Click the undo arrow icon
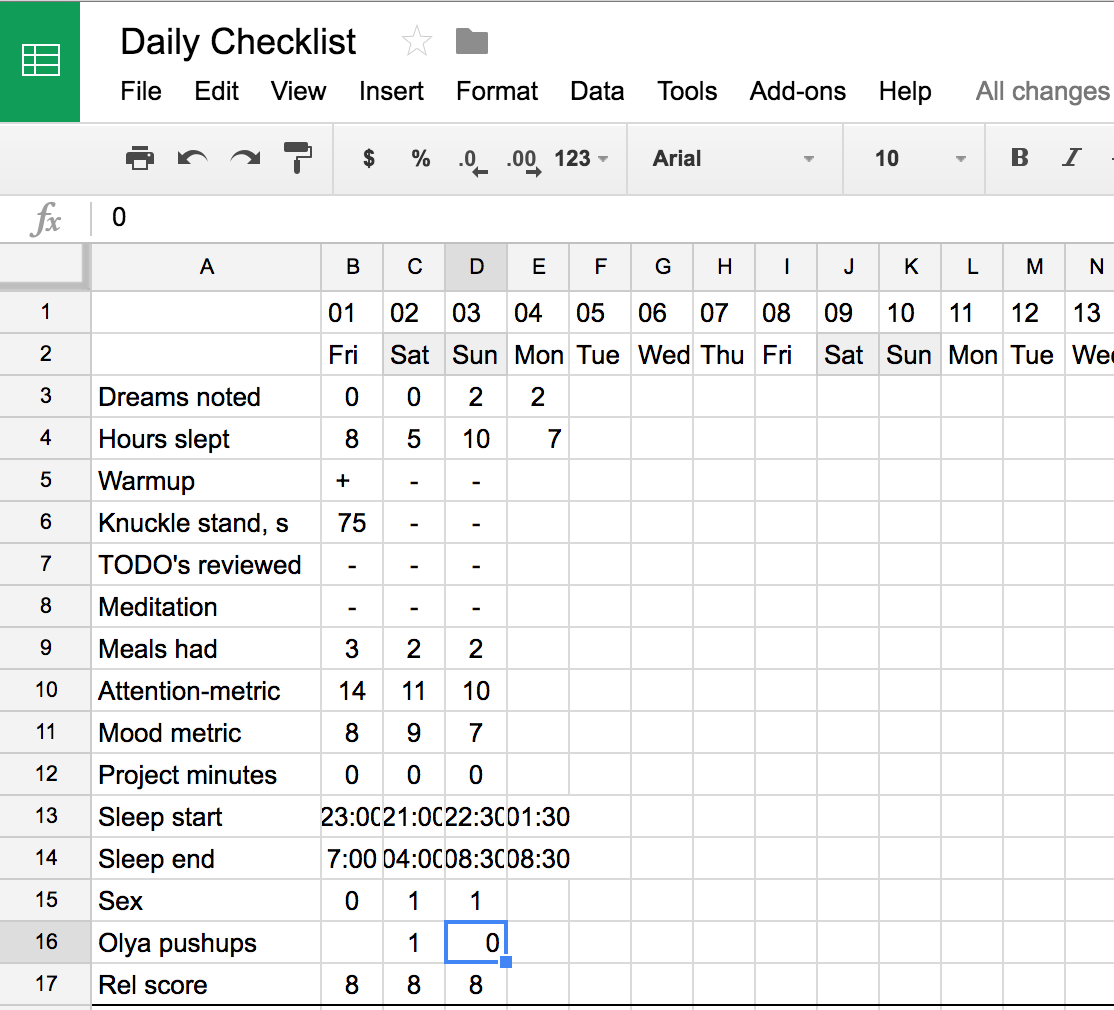 pyautogui.click(x=192, y=158)
